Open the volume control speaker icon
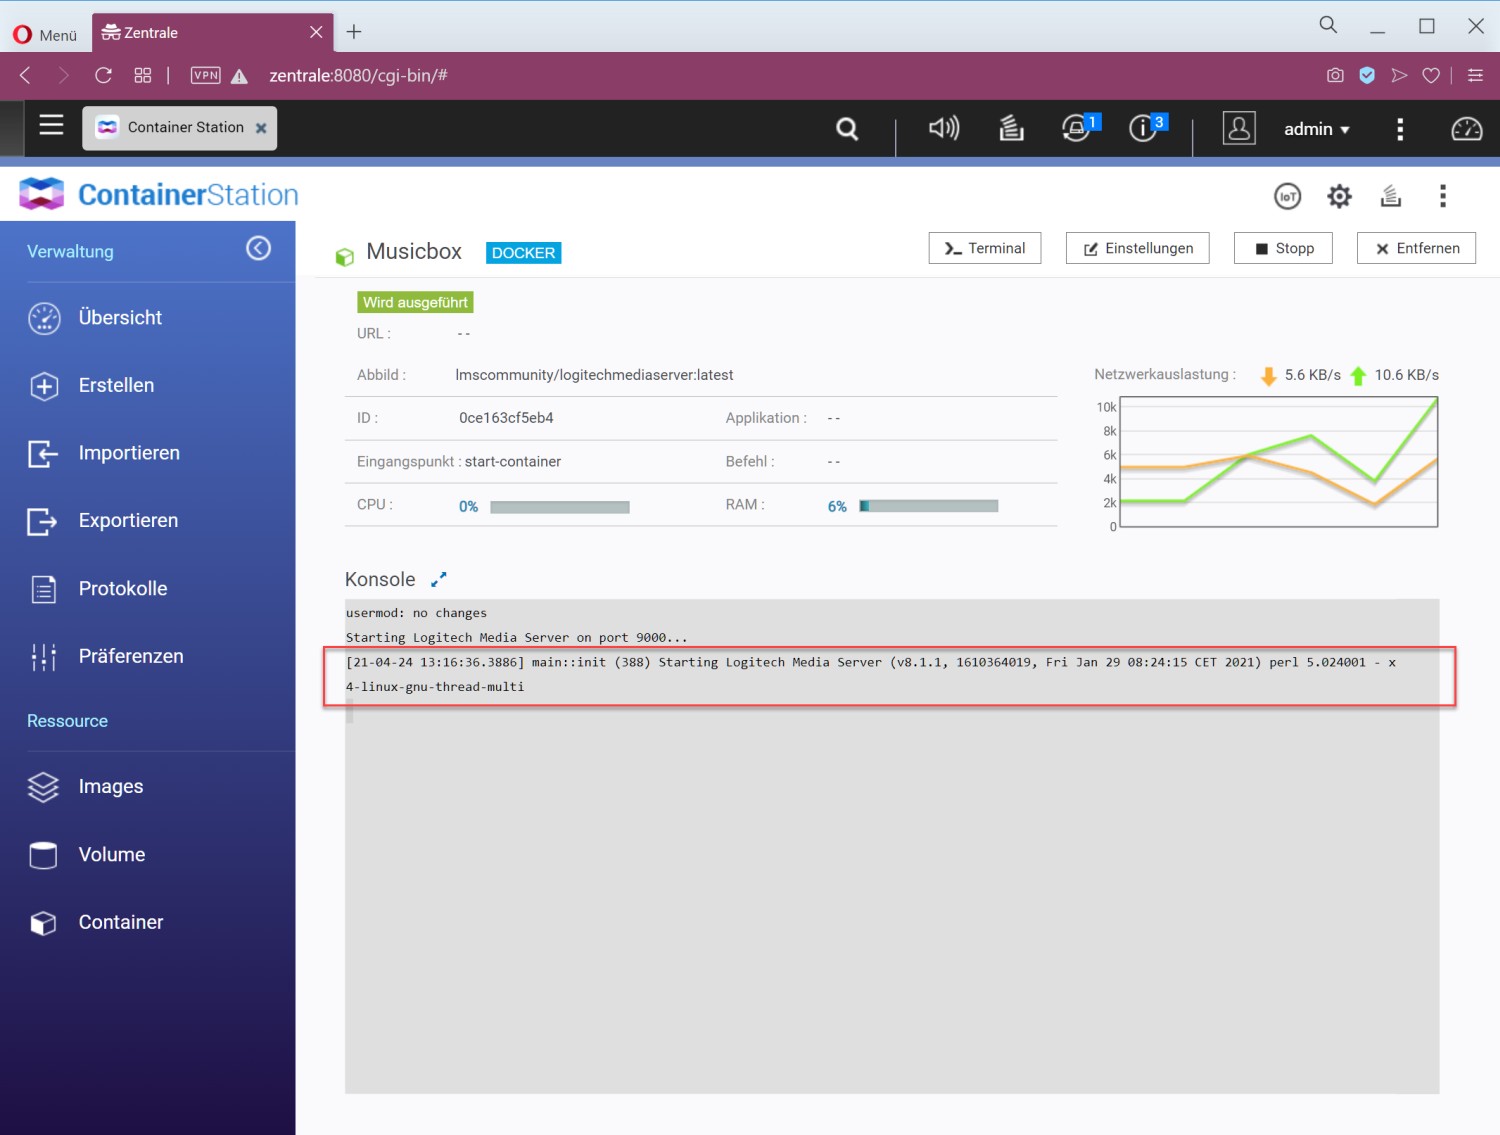The height and width of the screenshot is (1135, 1500). point(944,128)
